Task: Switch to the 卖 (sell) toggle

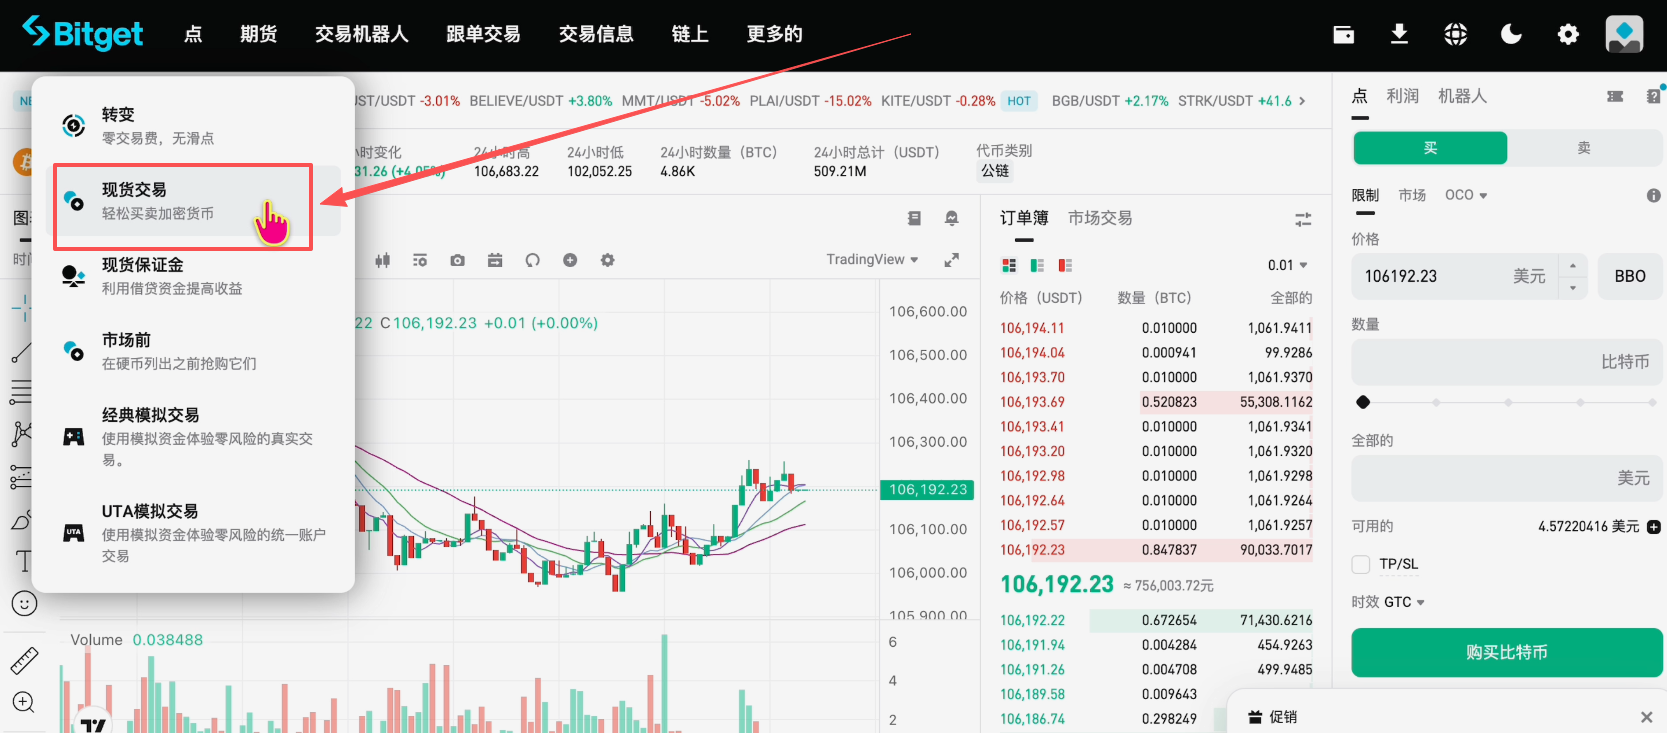Action: [1583, 148]
